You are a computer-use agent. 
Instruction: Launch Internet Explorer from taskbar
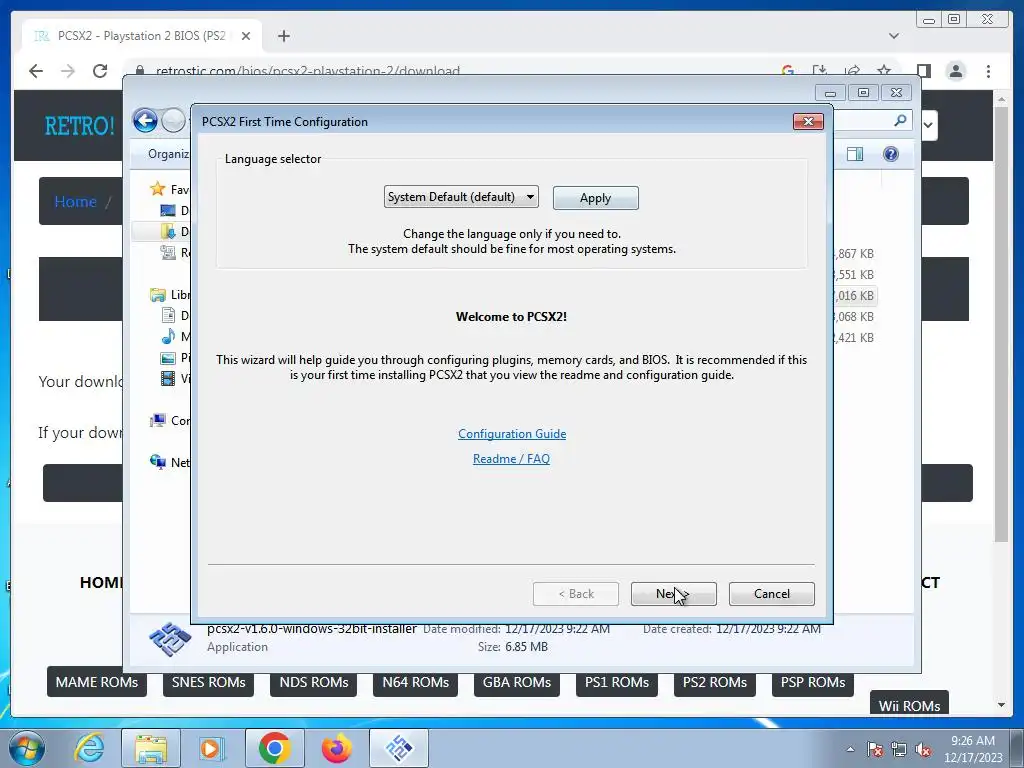(x=89, y=748)
